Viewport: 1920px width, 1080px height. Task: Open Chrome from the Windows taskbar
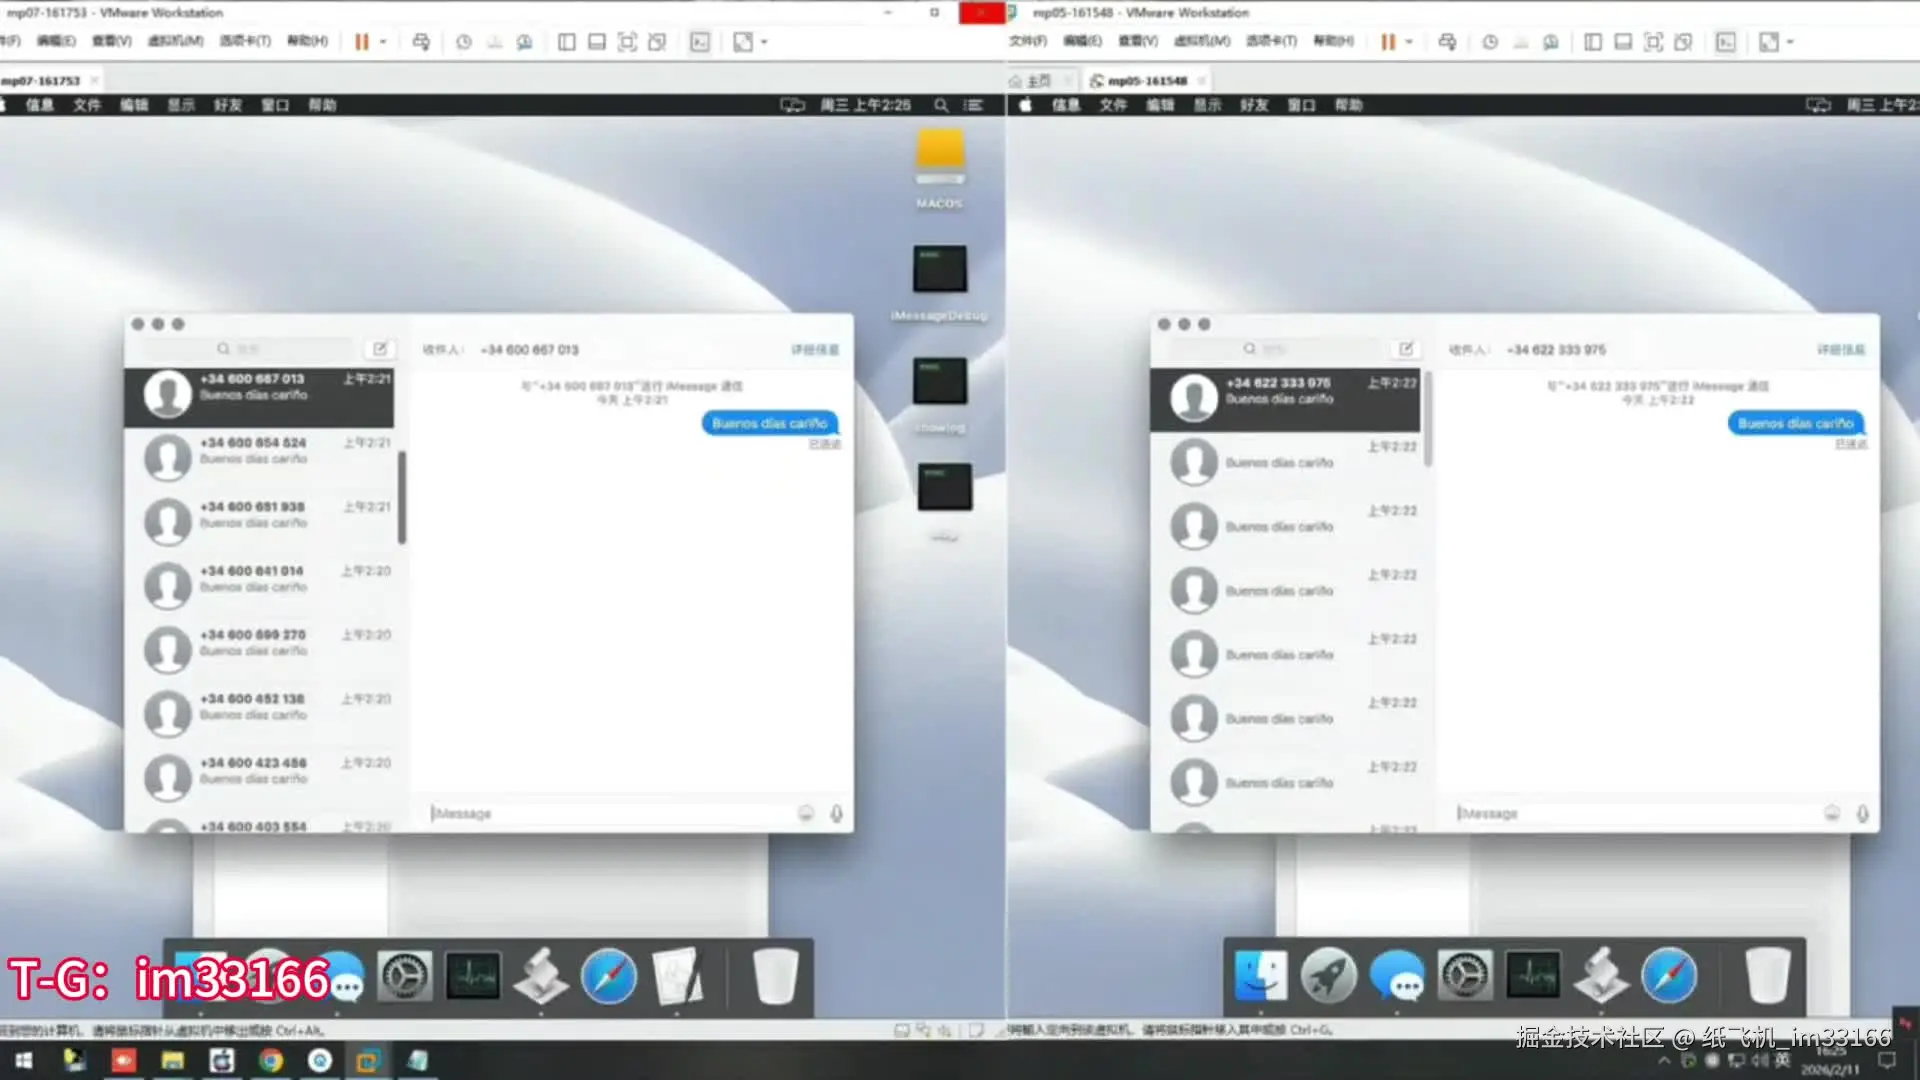coord(271,1060)
